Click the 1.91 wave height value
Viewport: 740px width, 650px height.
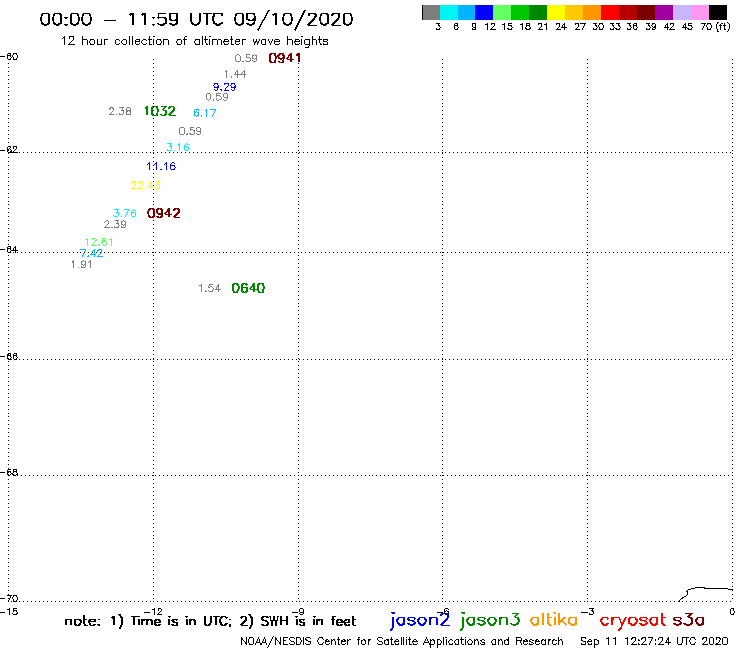coord(82,264)
